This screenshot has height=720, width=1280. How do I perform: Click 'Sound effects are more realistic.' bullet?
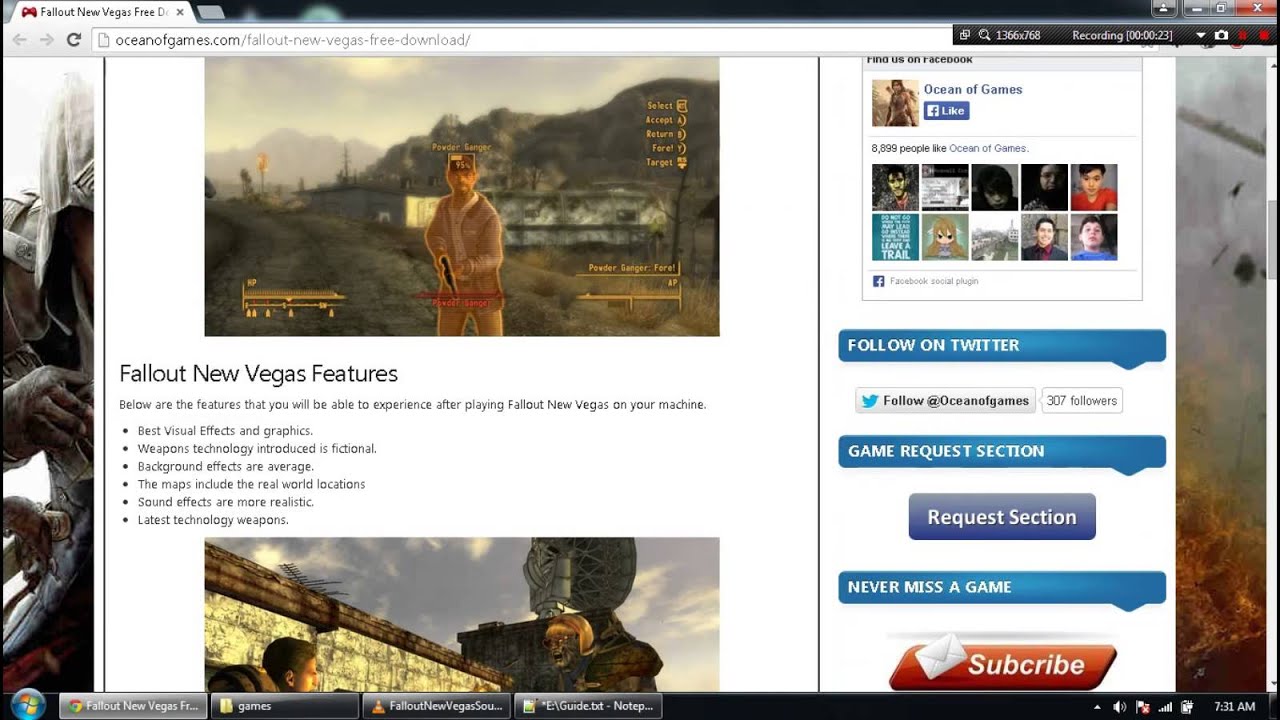point(226,502)
